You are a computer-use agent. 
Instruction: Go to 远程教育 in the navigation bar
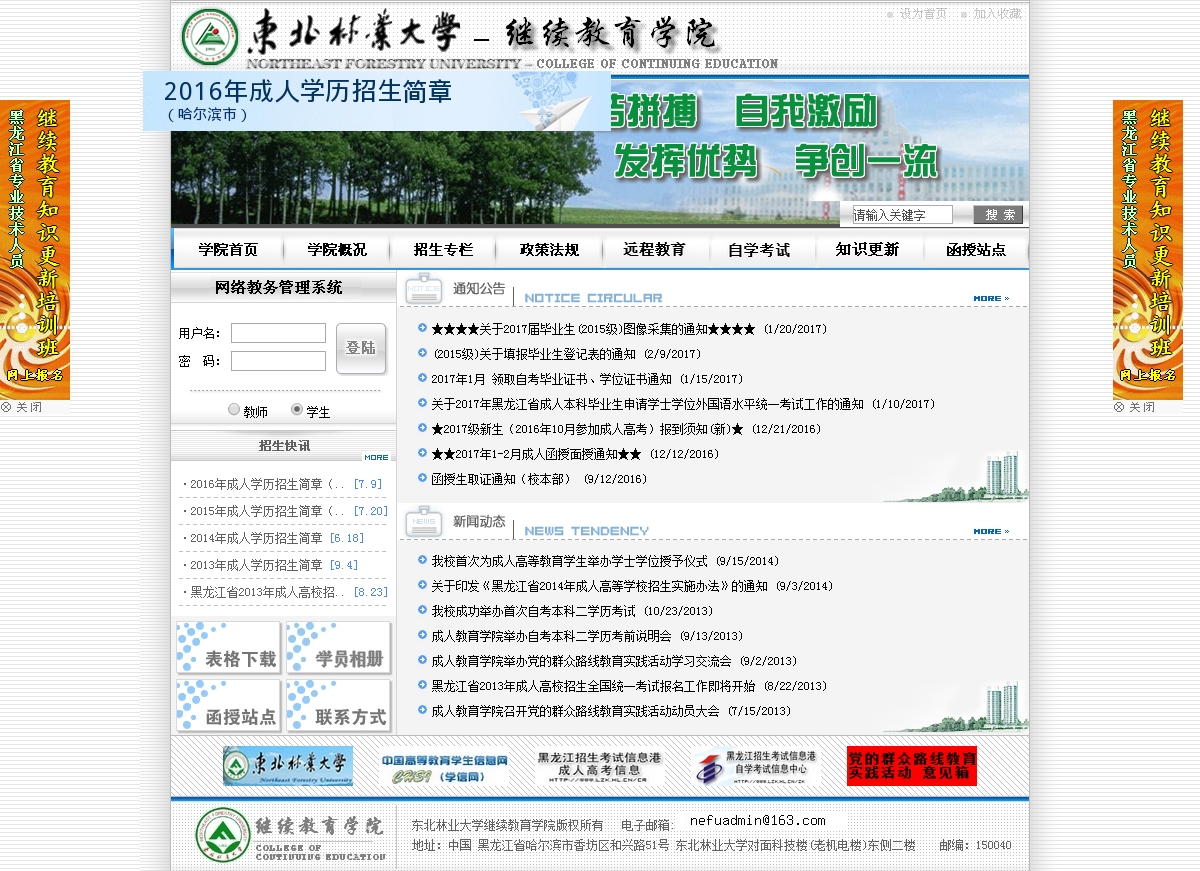[x=654, y=250]
